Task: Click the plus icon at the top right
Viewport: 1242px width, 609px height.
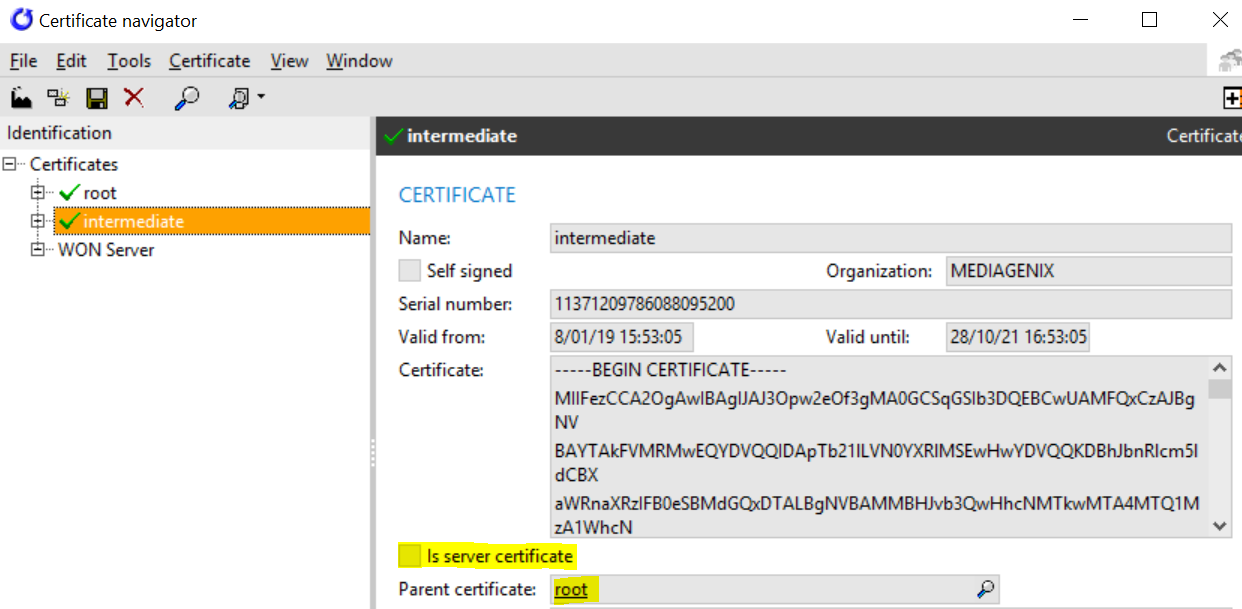Action: (x=1233, y=97)
